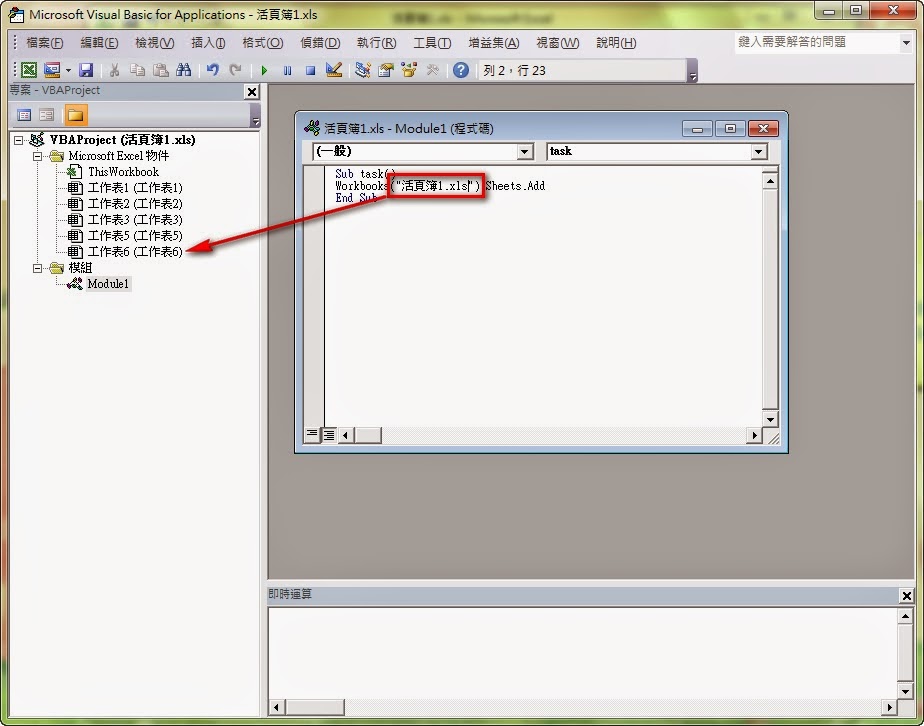Image resolution: width=924 pixels, height=726 pixels.
Task: Open the 工具(T) menu
Action: tap(432, 43)
